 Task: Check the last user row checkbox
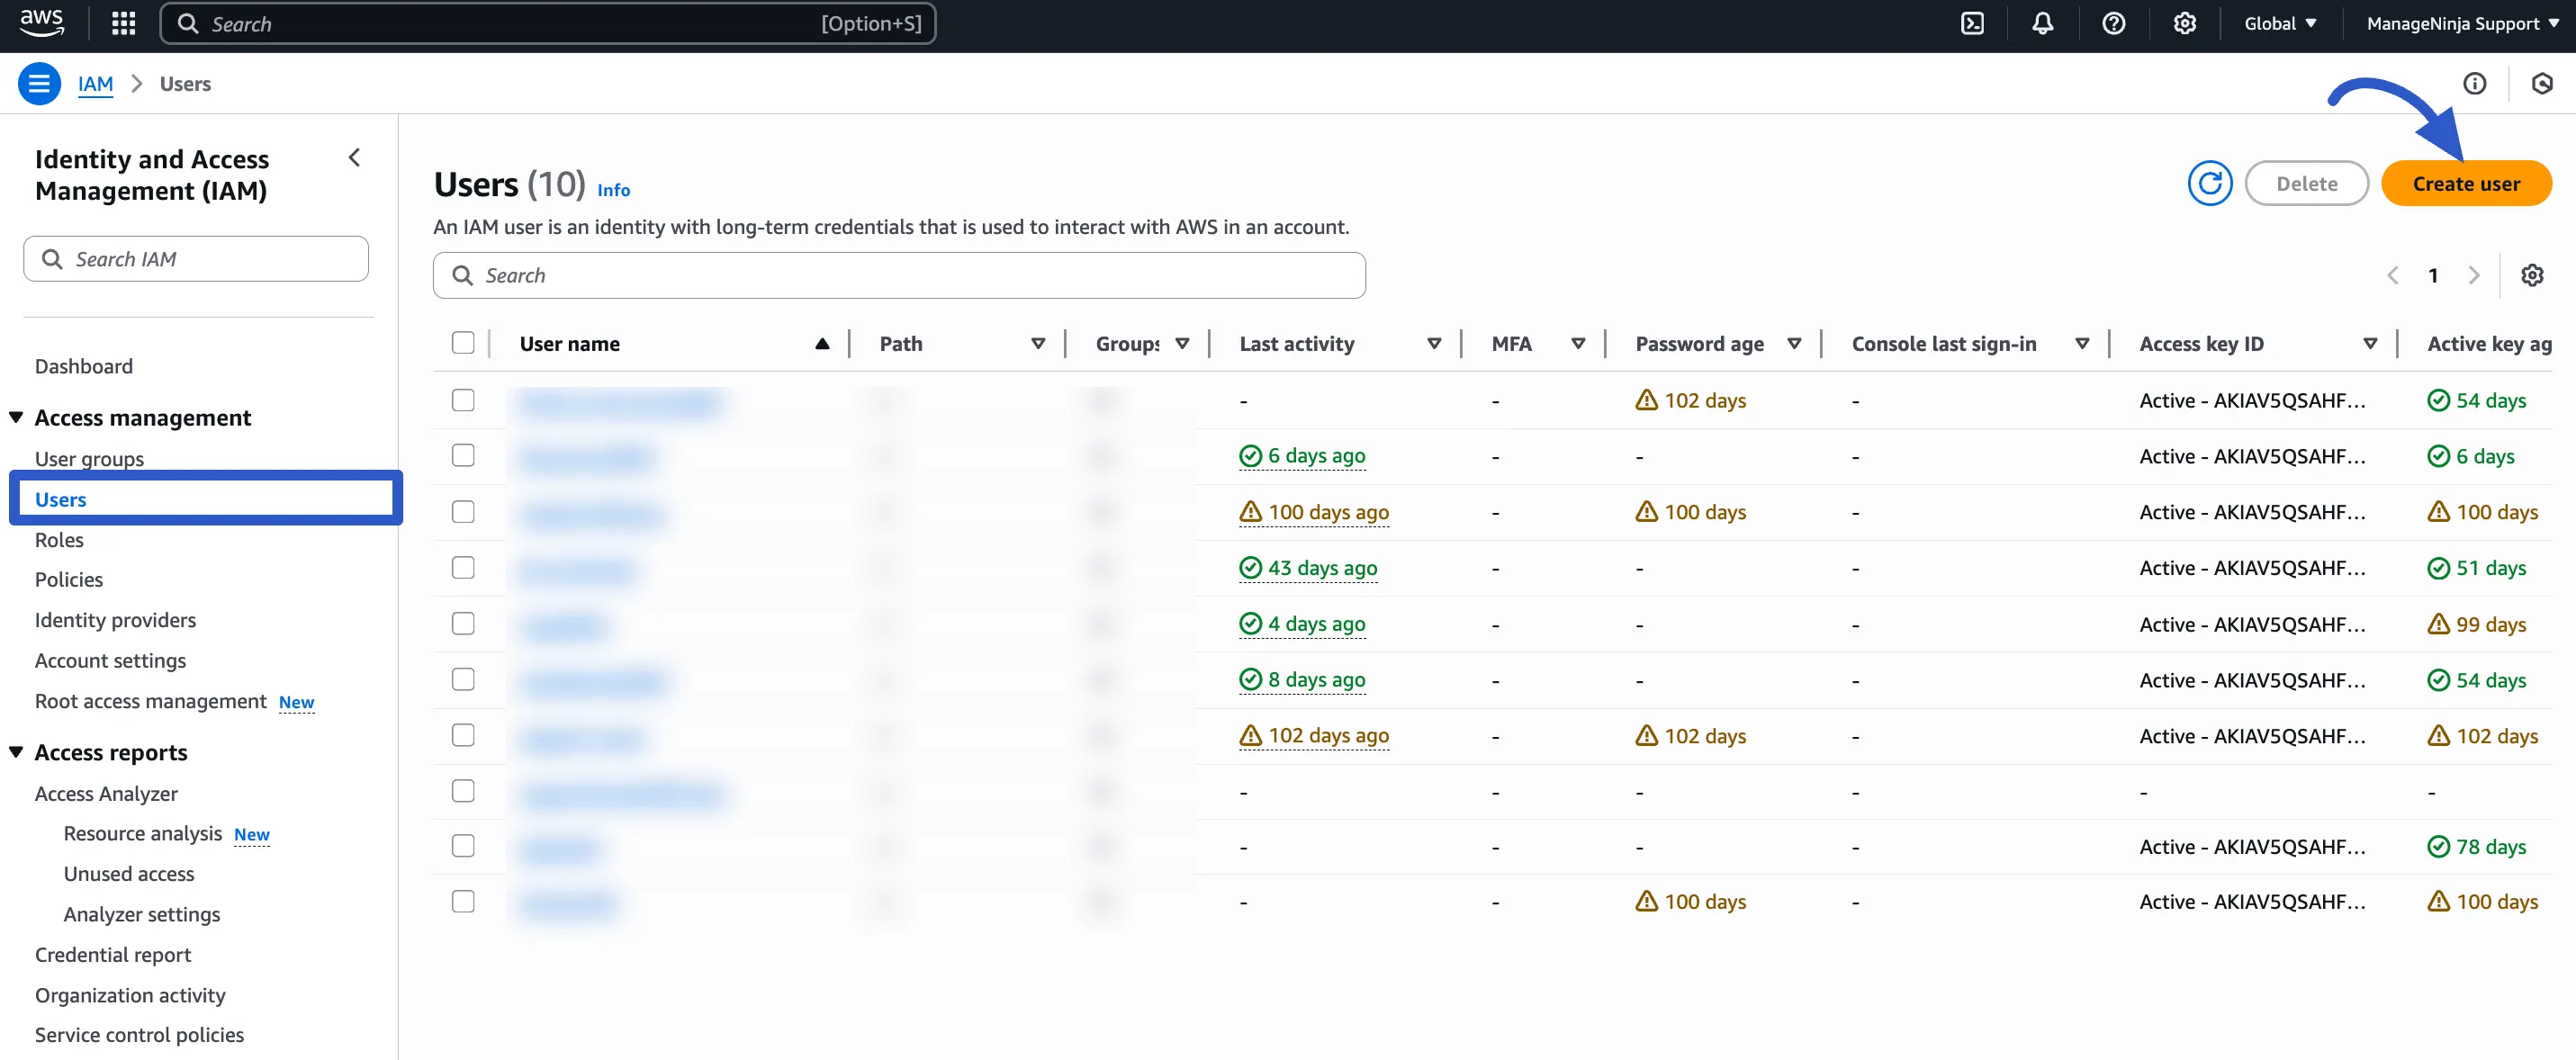click(463, 901)
